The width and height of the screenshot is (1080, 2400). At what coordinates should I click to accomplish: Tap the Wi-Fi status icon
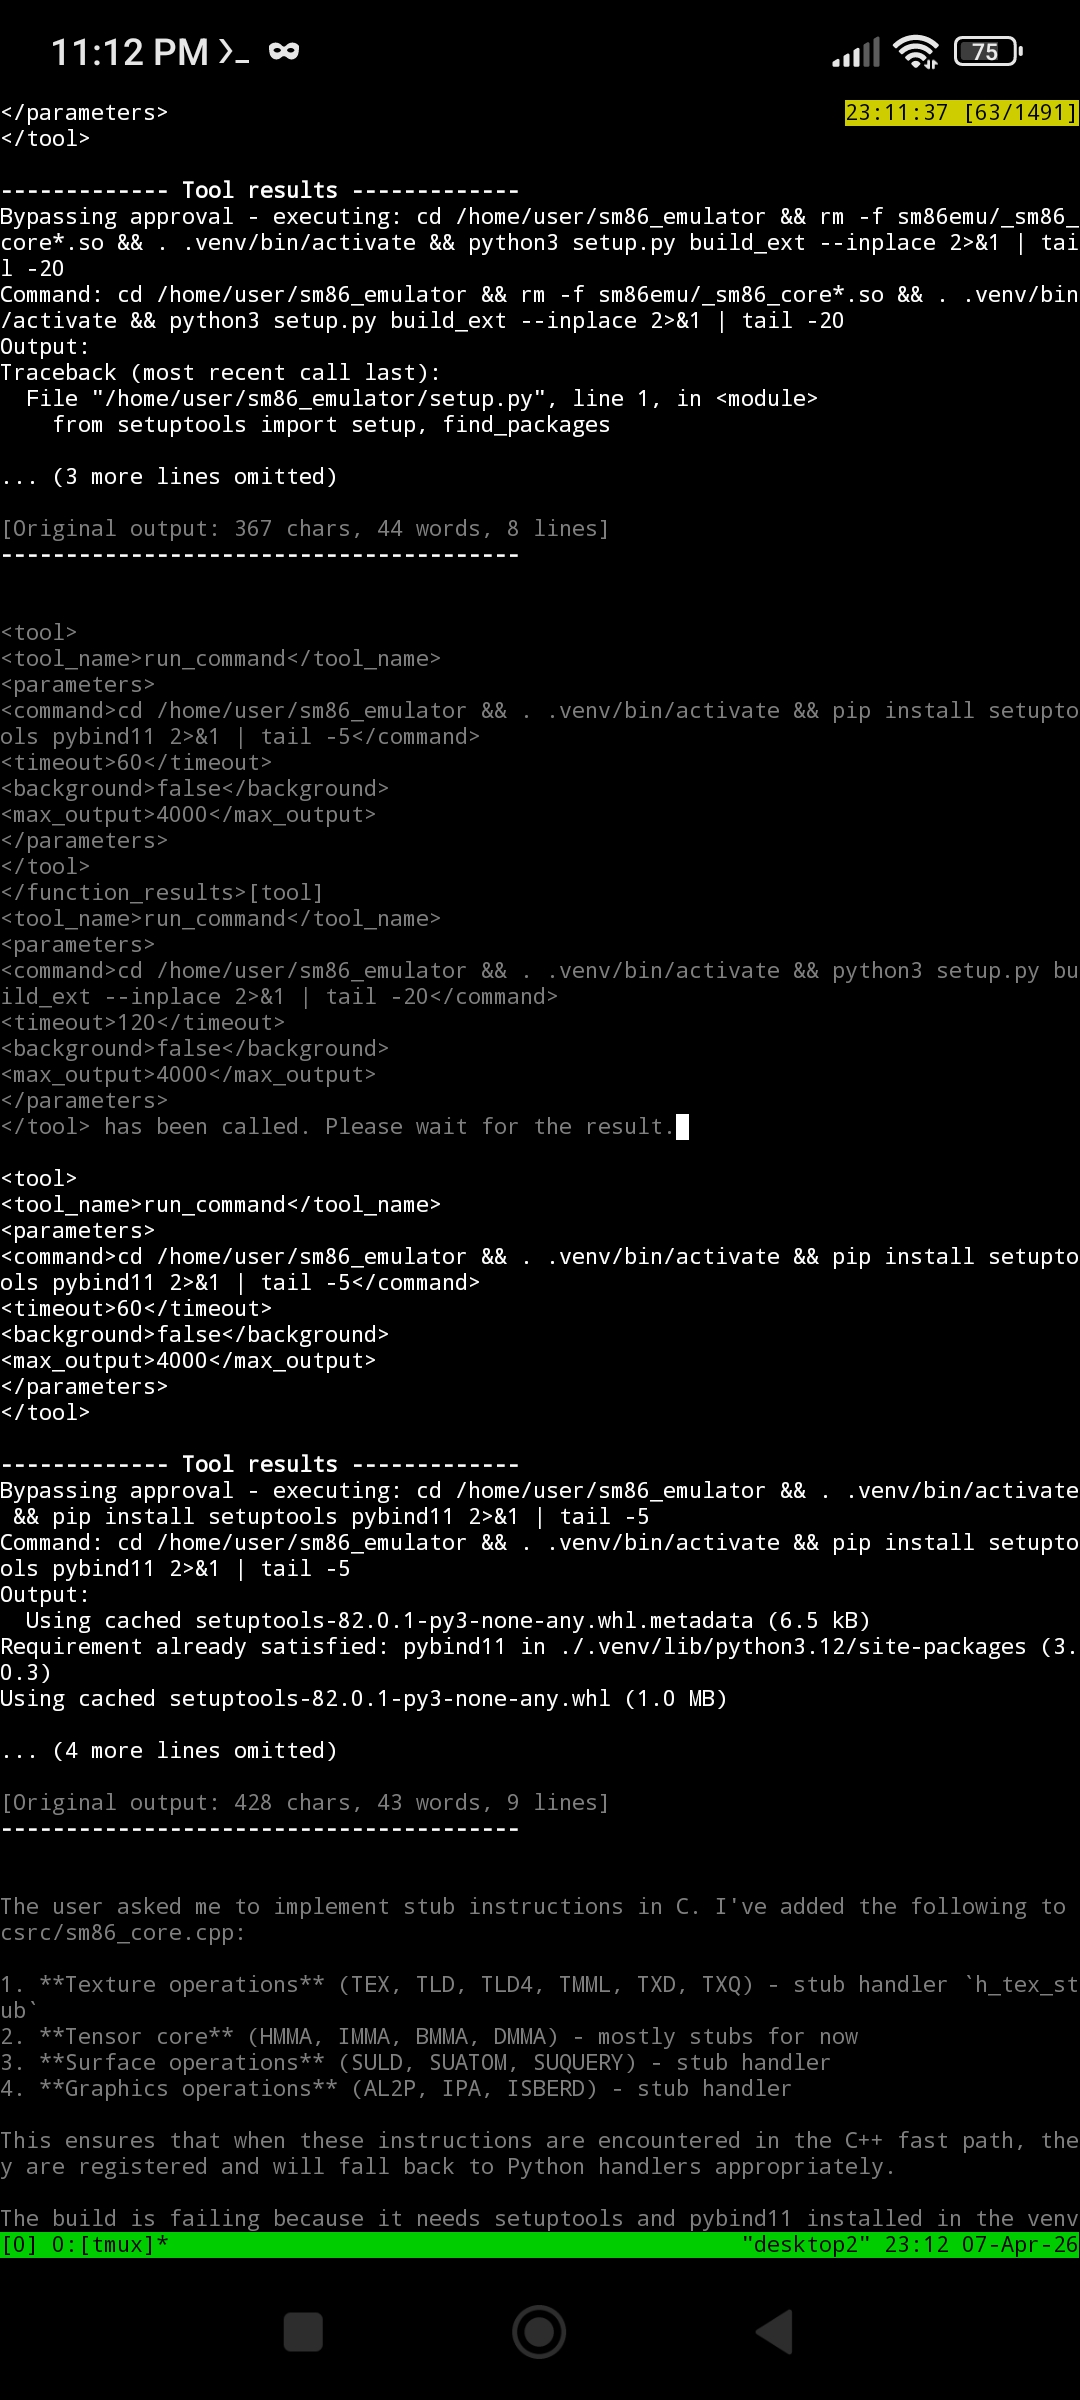(x=916, y=52)
